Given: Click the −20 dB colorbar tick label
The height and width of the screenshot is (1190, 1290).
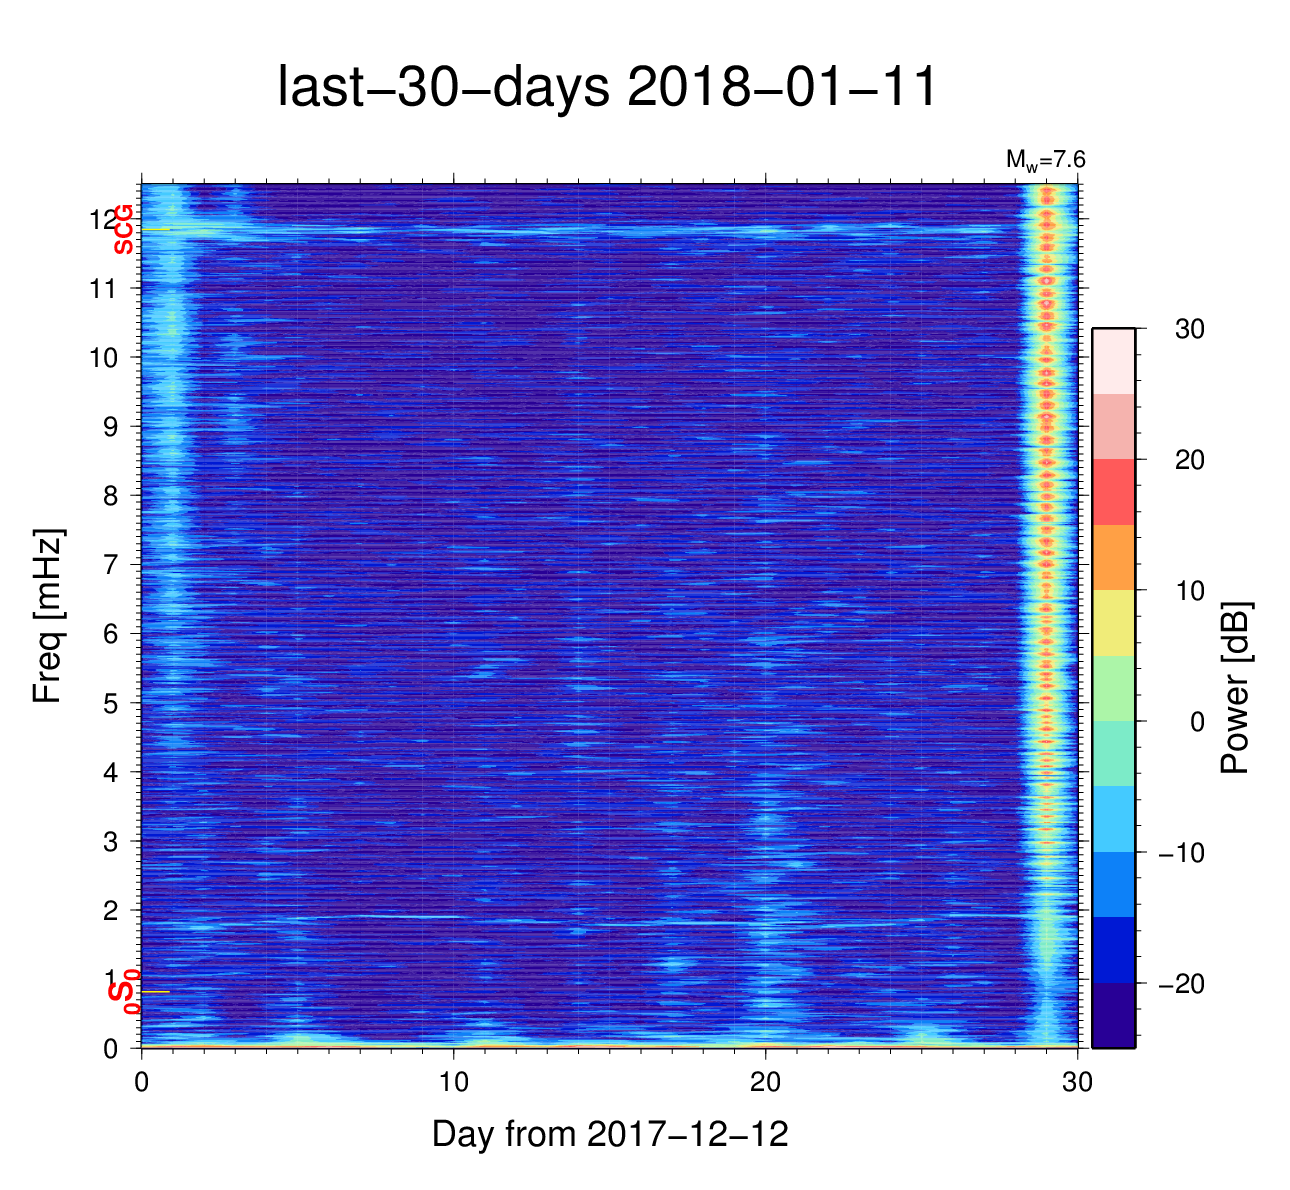Looking at the screenshot, I should tap(1181, 984).
